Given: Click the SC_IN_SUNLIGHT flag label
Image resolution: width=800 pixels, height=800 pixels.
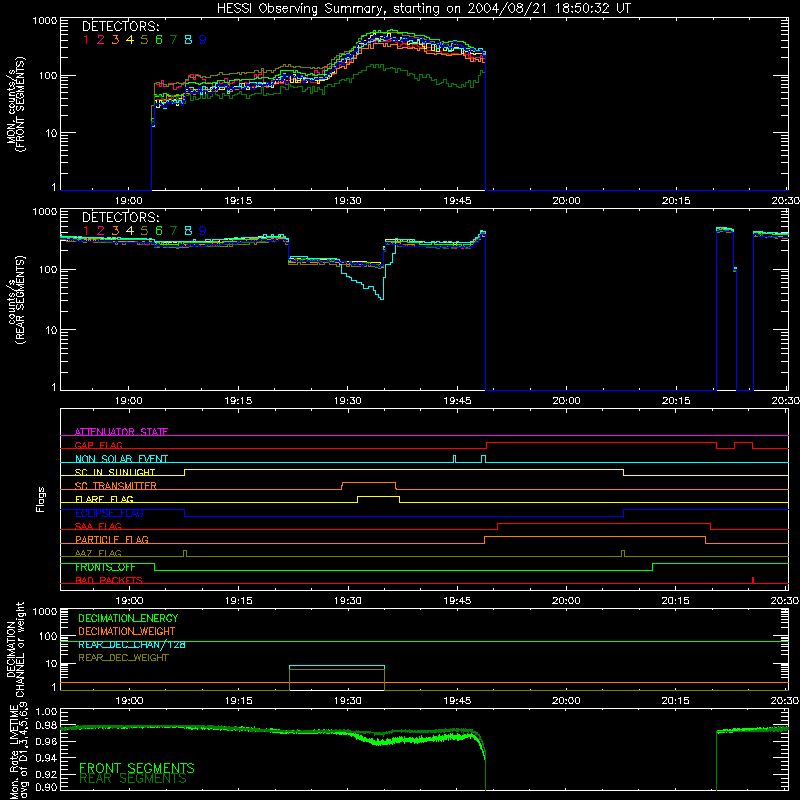Looking at the screenshot, I should (115, 472).
